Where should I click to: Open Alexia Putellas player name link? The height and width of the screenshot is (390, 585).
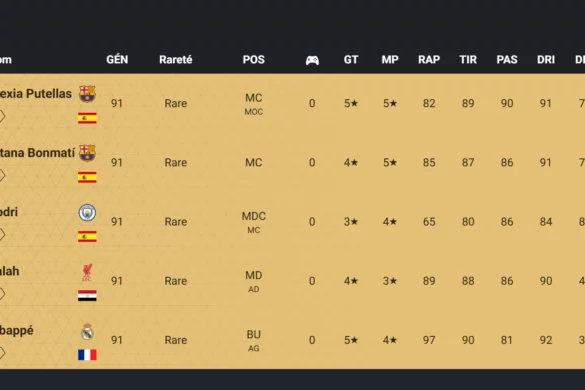(36, 94)
